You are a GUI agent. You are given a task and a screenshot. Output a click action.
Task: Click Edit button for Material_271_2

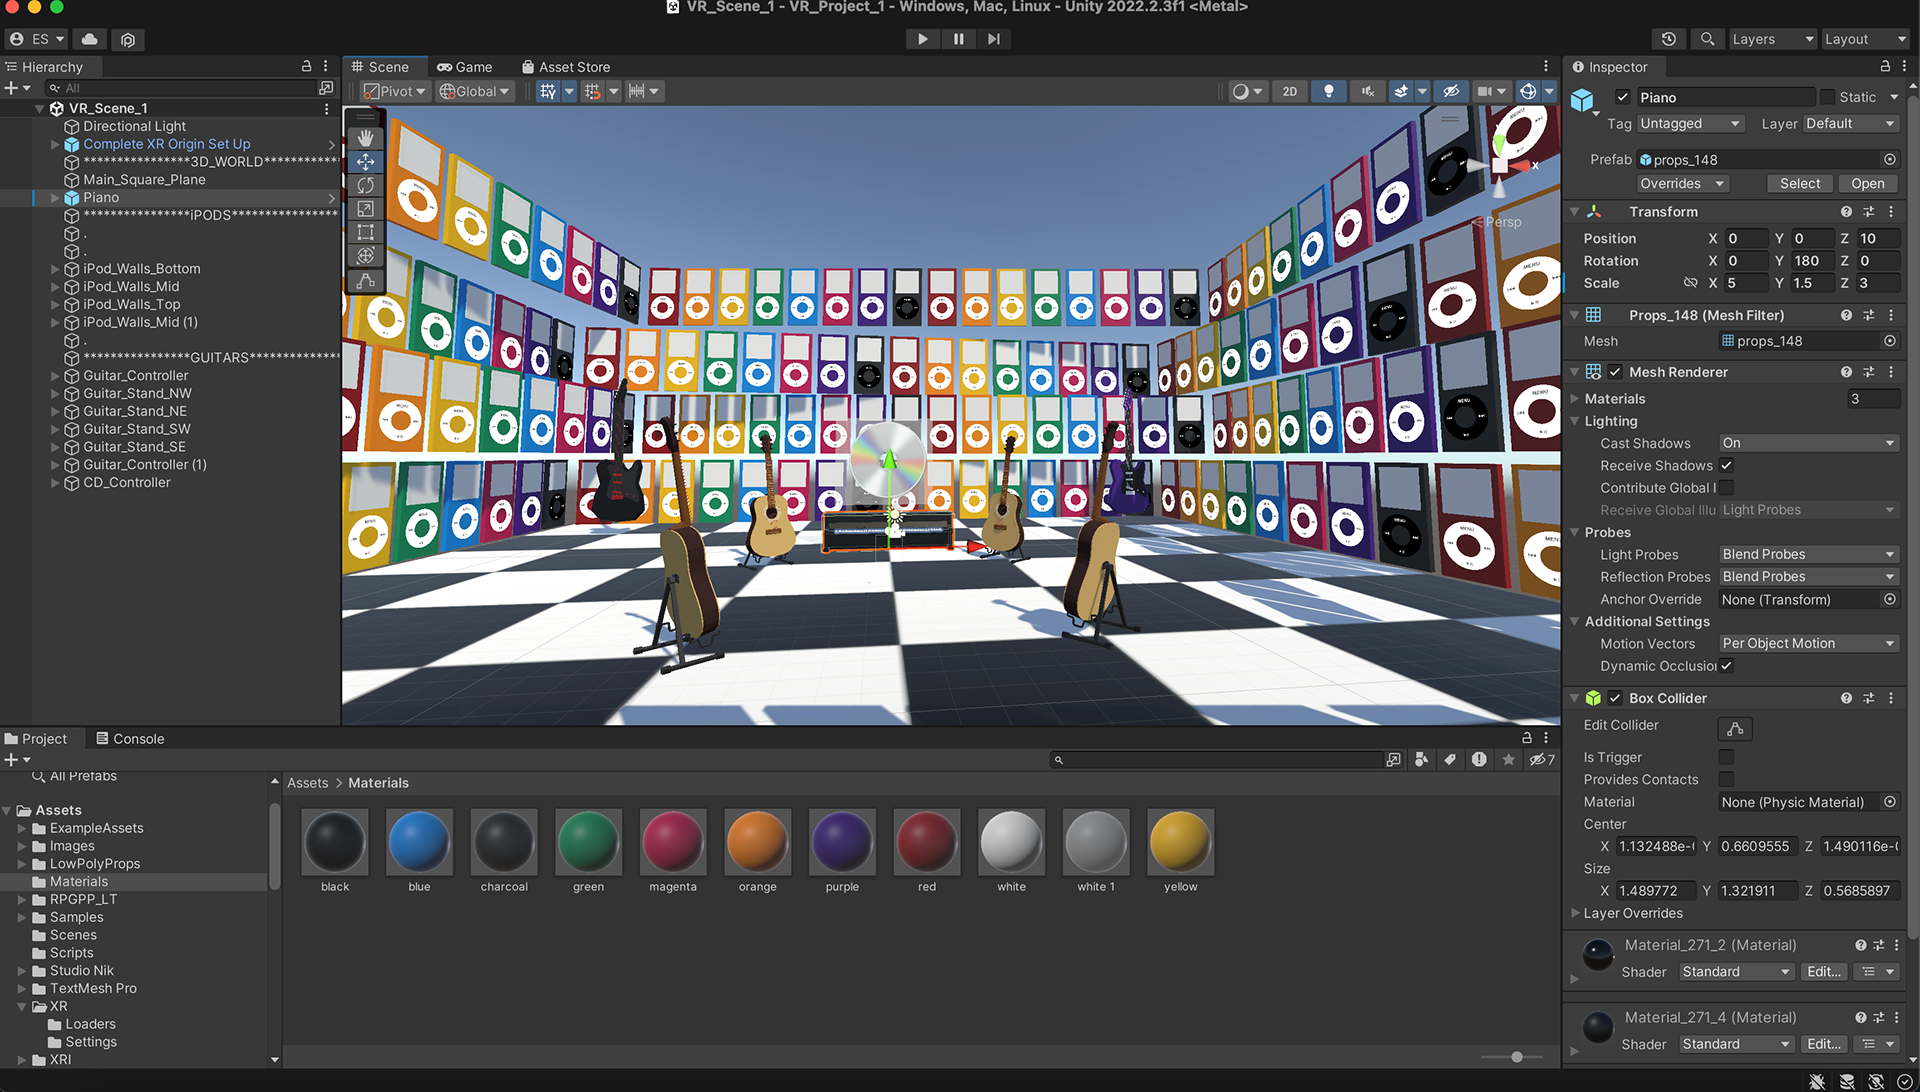point(1823,972)
